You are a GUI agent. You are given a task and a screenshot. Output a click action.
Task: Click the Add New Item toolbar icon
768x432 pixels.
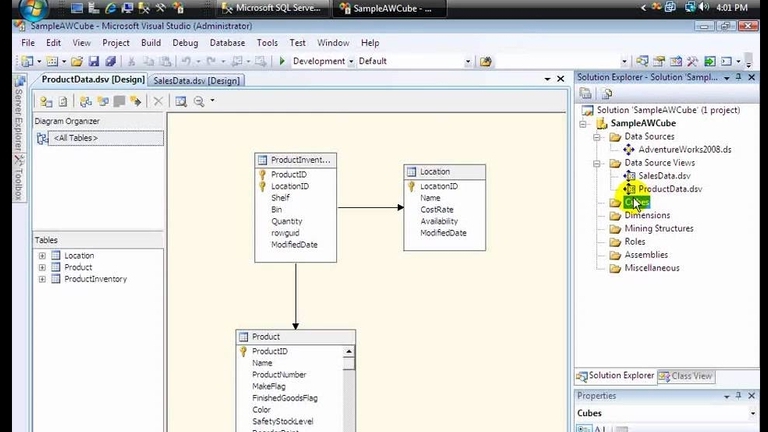(x=52, y=61)
